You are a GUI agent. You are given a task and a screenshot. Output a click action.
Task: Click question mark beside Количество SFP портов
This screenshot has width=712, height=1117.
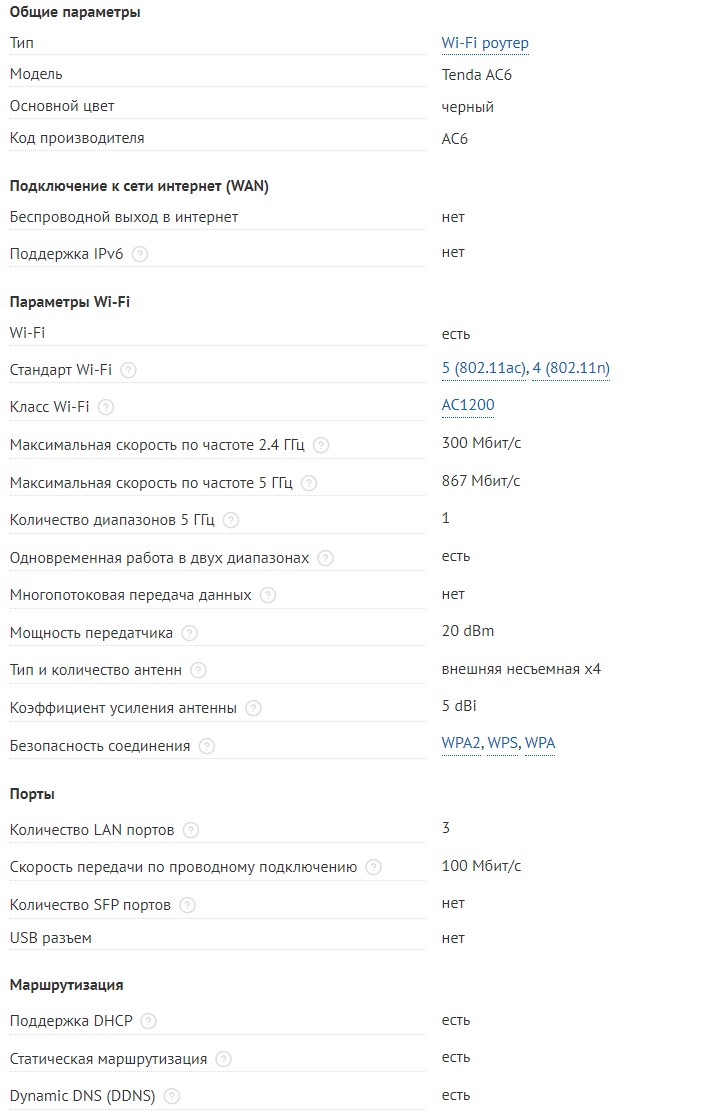click(x=187, y=905)
